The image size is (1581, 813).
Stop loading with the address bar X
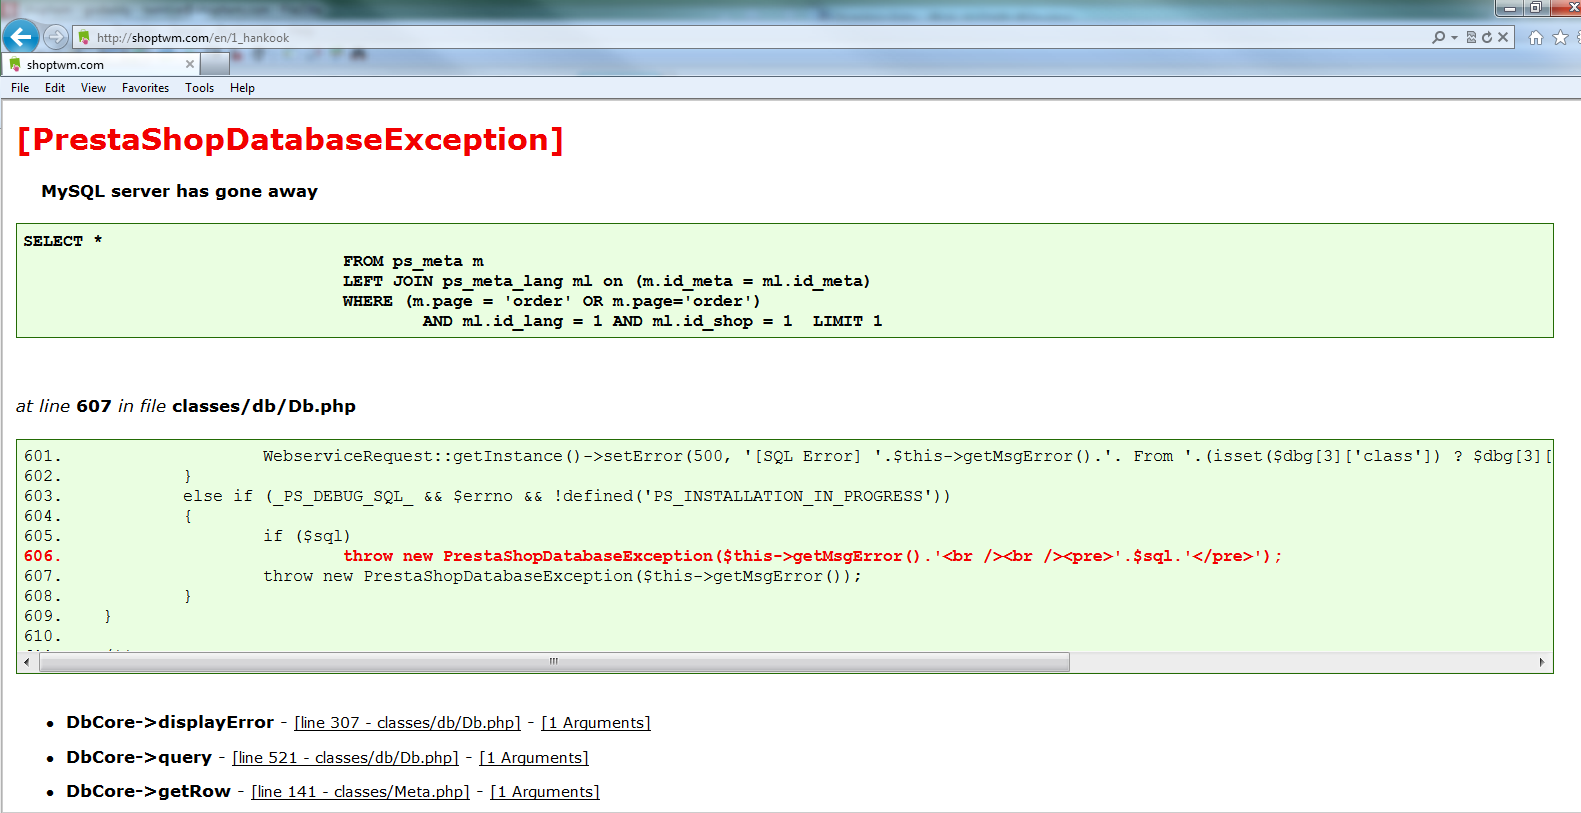click(1503, 37)
